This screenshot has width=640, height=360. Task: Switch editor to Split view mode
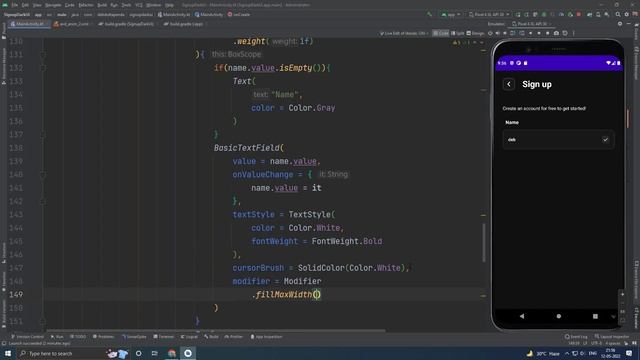click(x=458, y=33)
